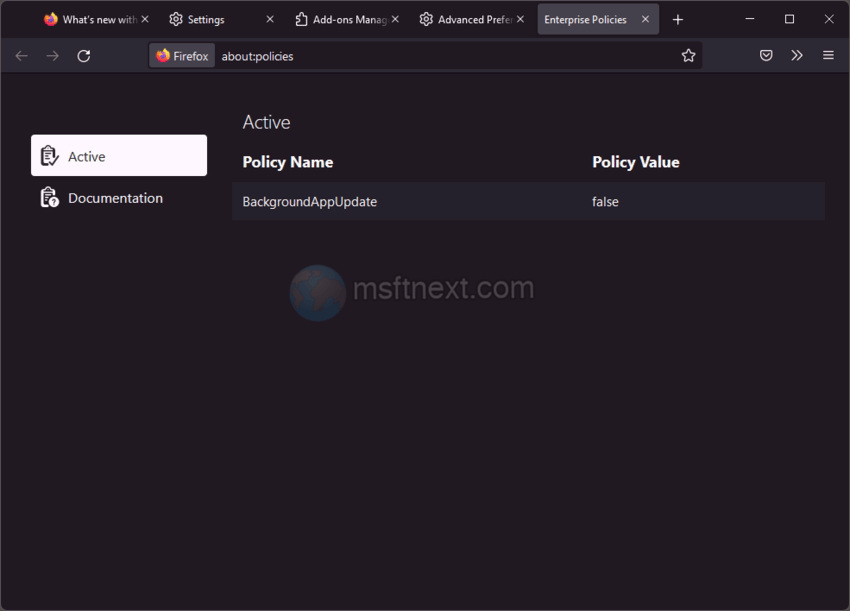Viewport: 850px width, 611px height.
Task: Select the Active policies sidebar item
Action: (119, 156)
